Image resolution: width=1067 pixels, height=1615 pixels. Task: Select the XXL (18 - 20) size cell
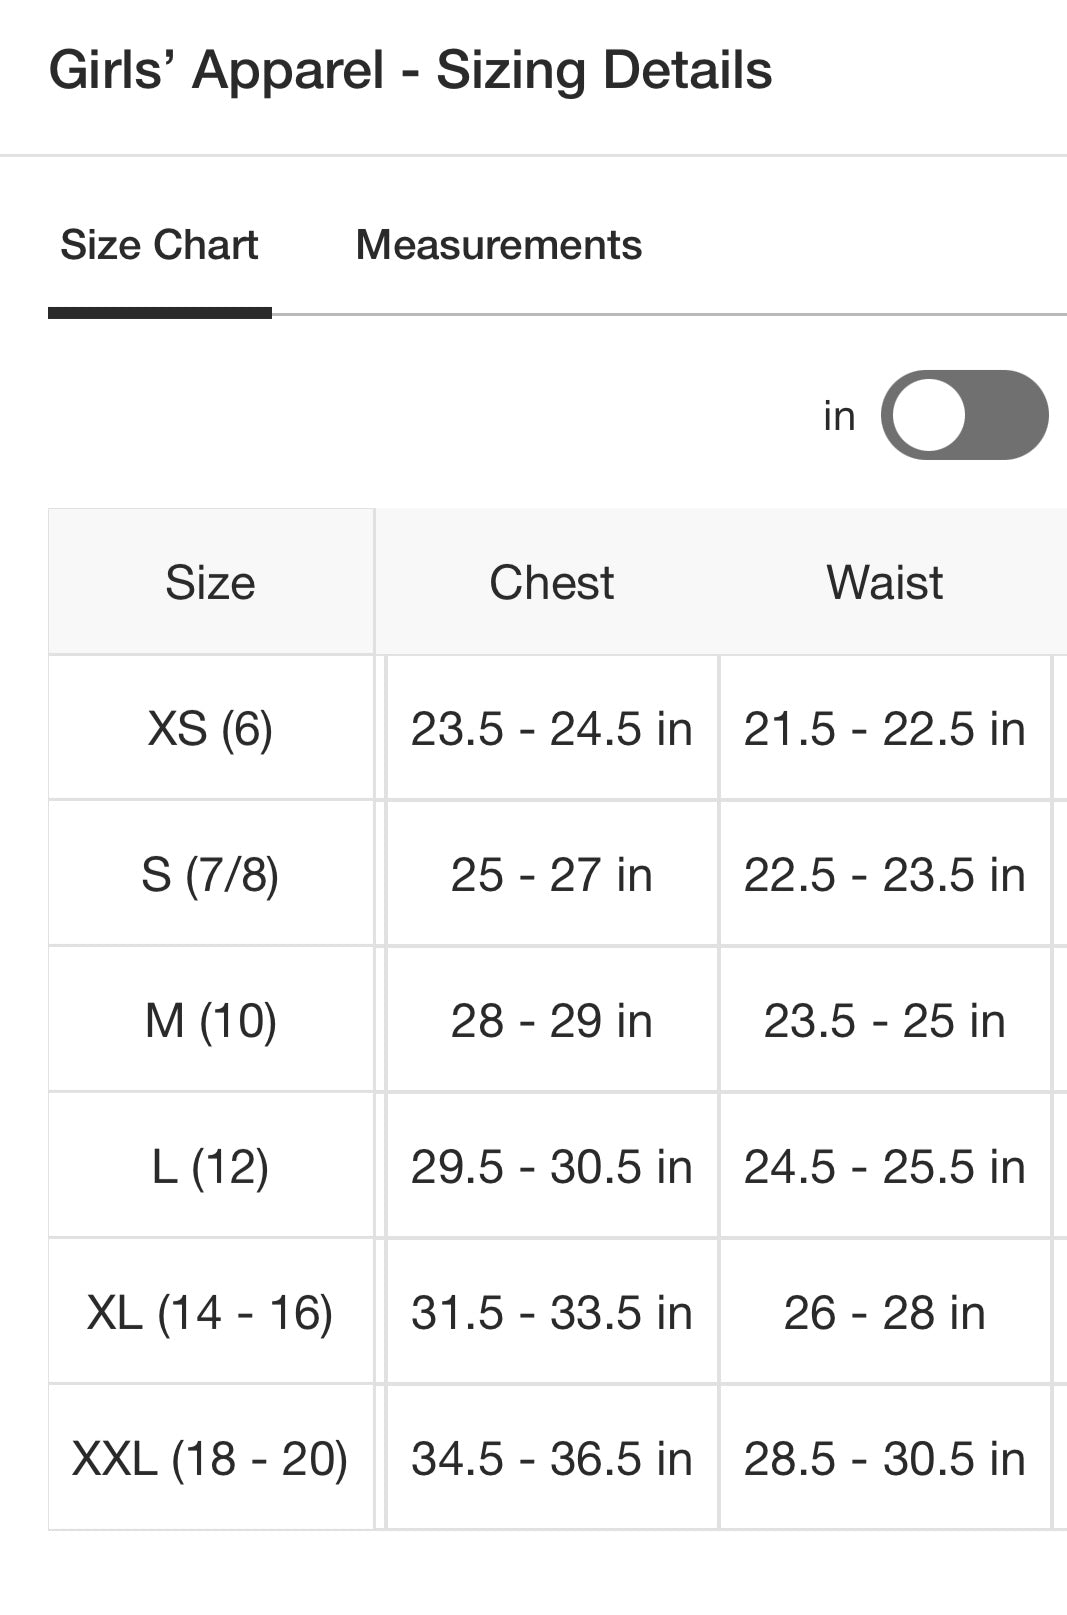[x=210, y=1458]
